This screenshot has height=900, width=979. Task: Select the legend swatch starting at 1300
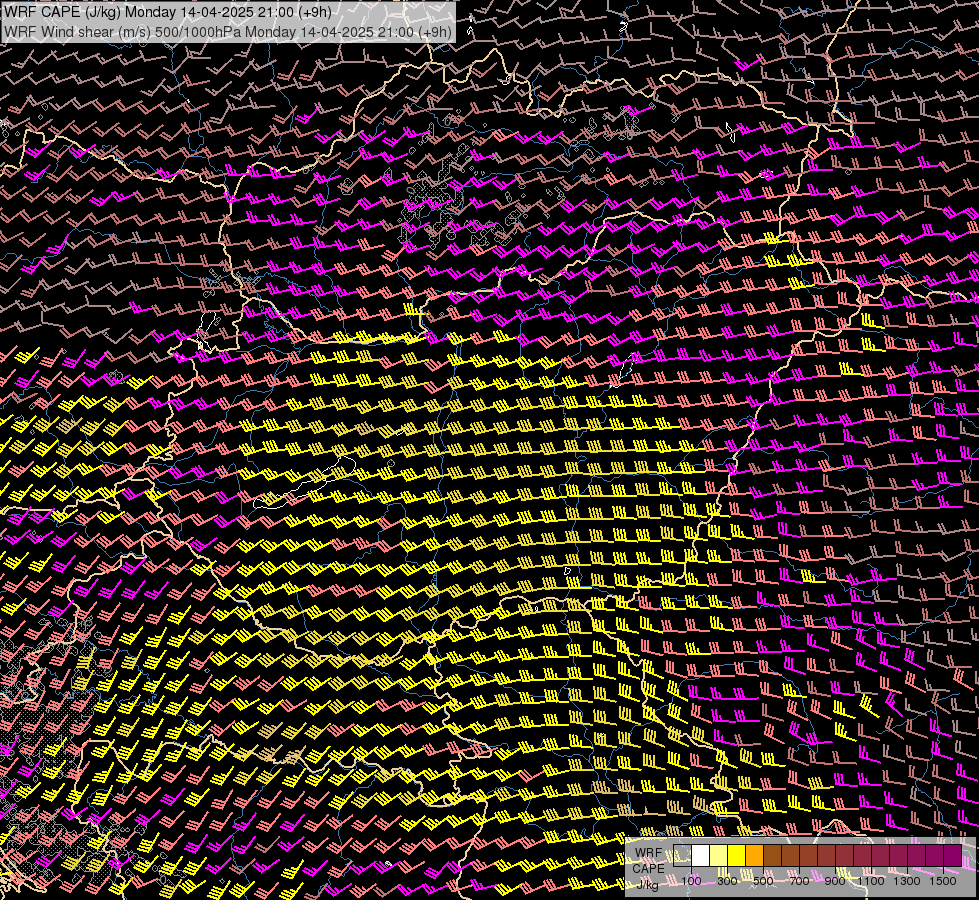click(x=917, y=855)
